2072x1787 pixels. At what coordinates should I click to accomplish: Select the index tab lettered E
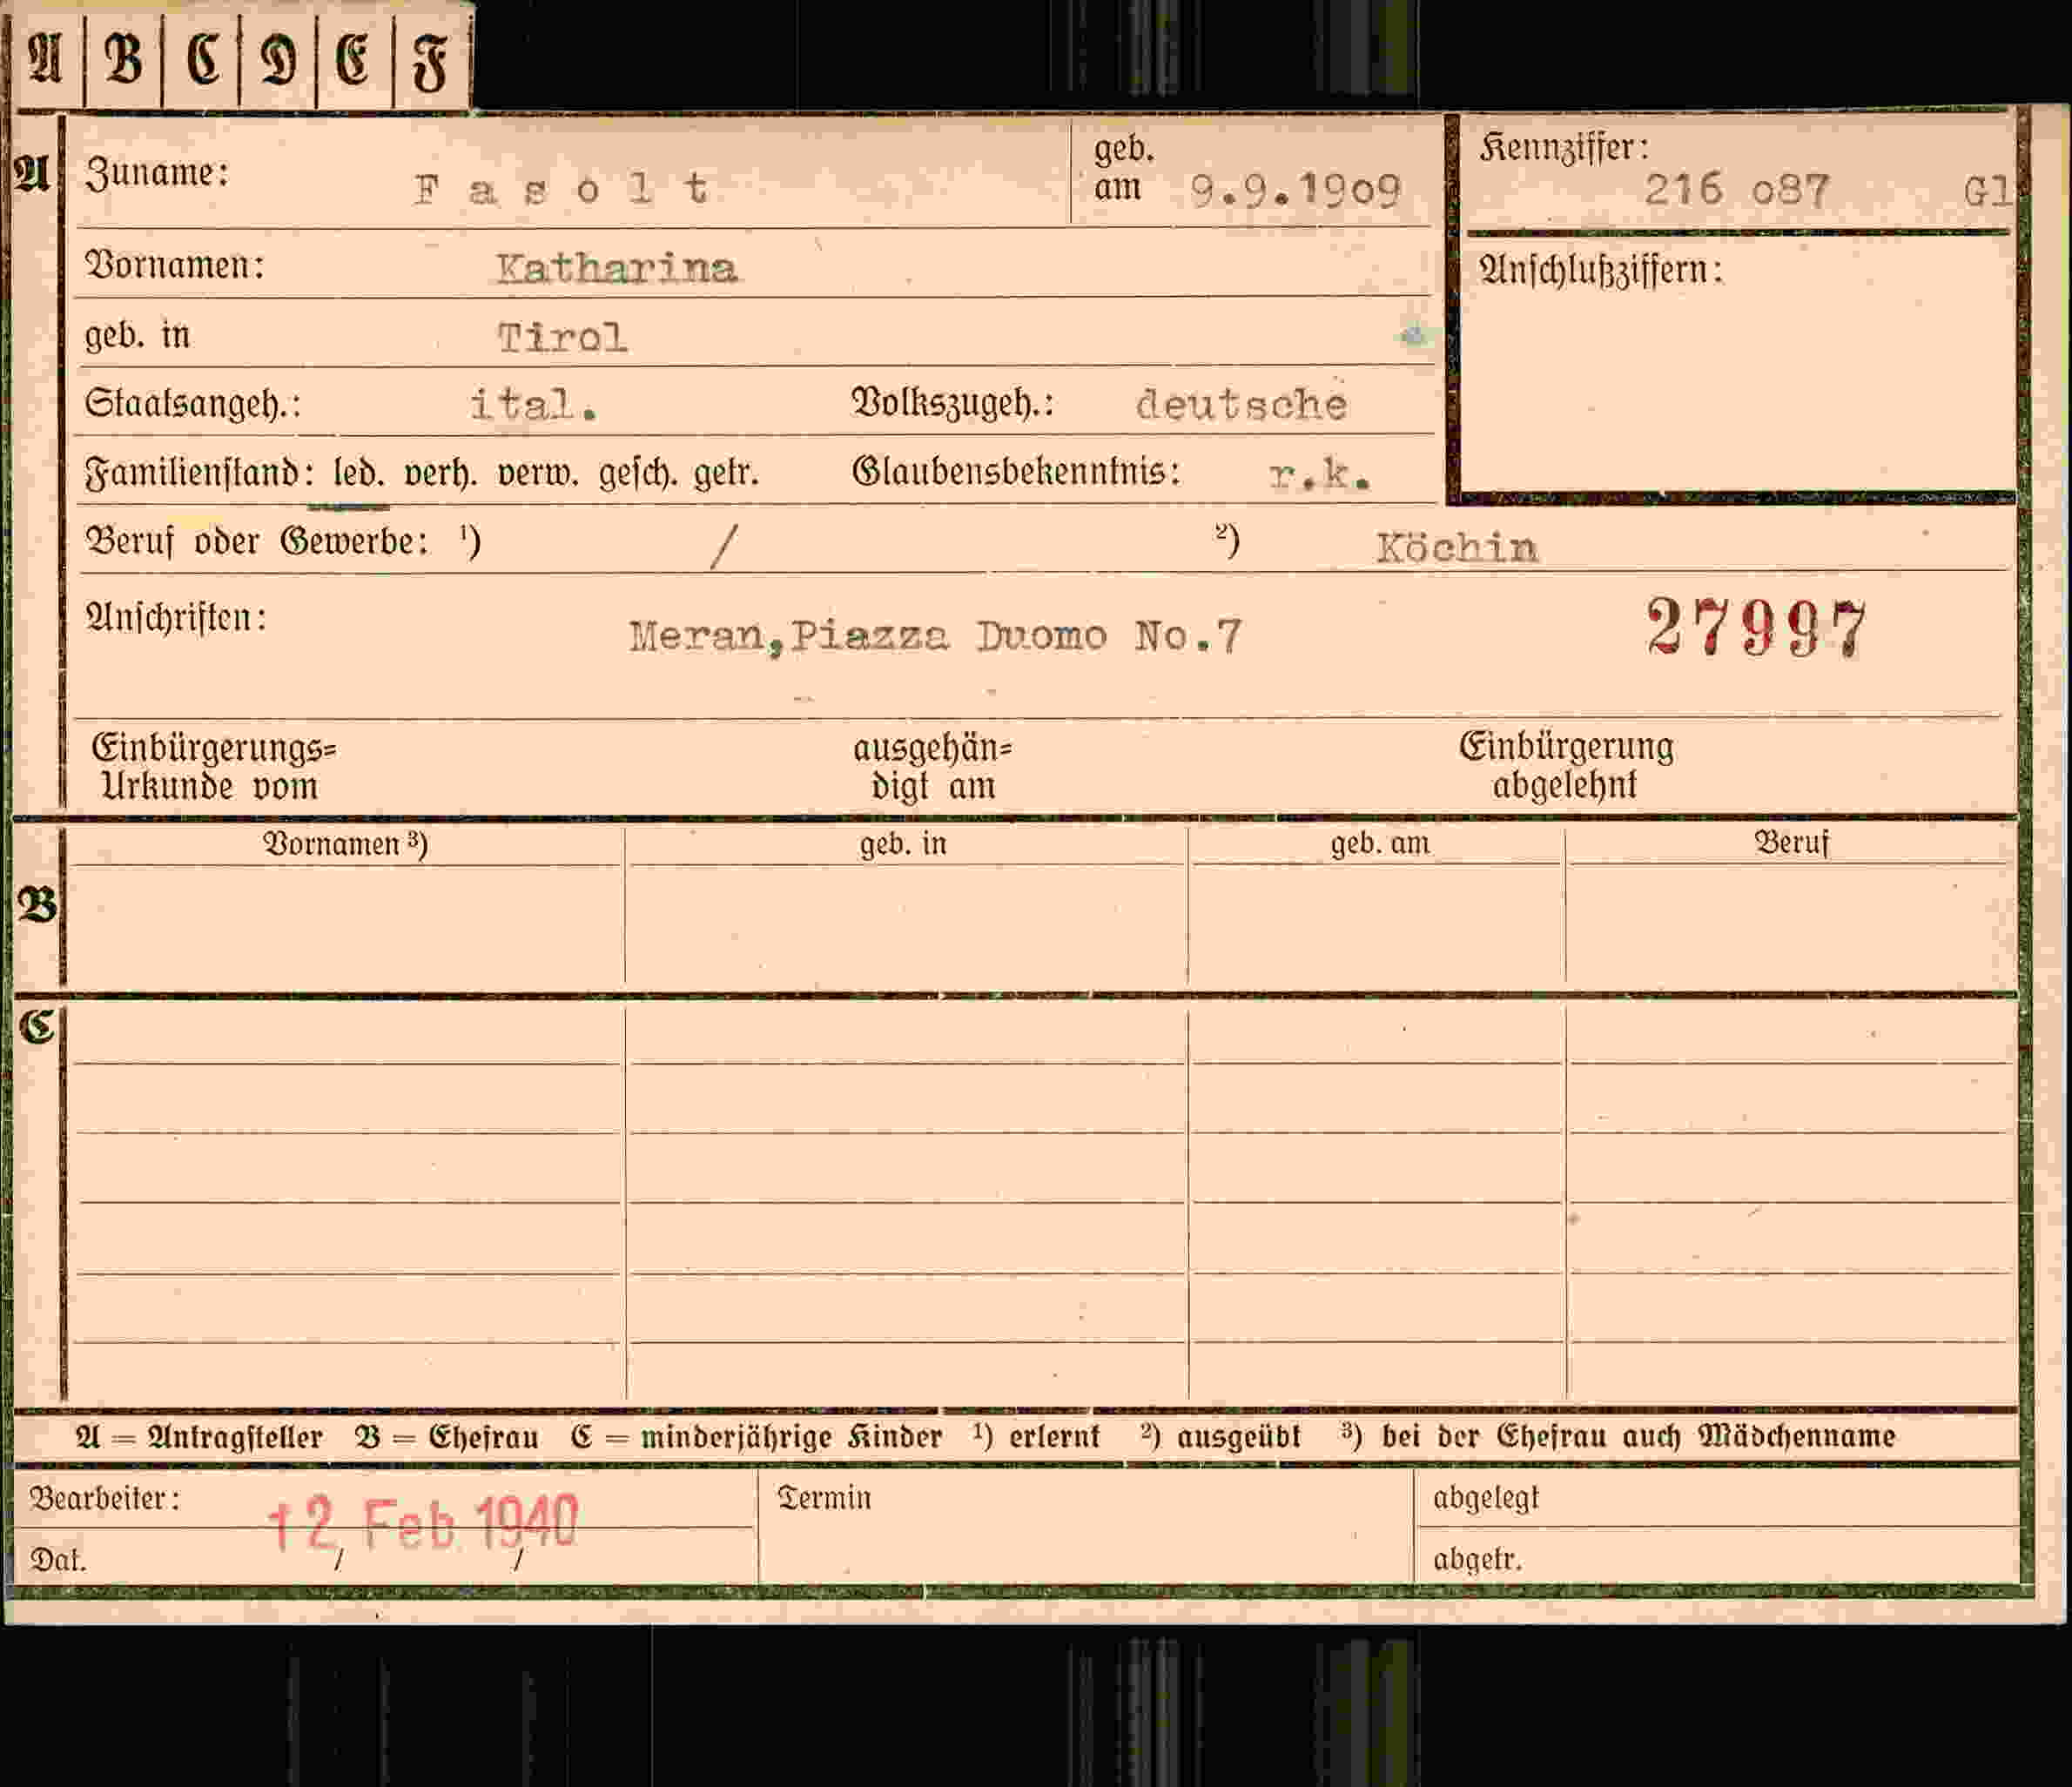[x=354, y=58]
